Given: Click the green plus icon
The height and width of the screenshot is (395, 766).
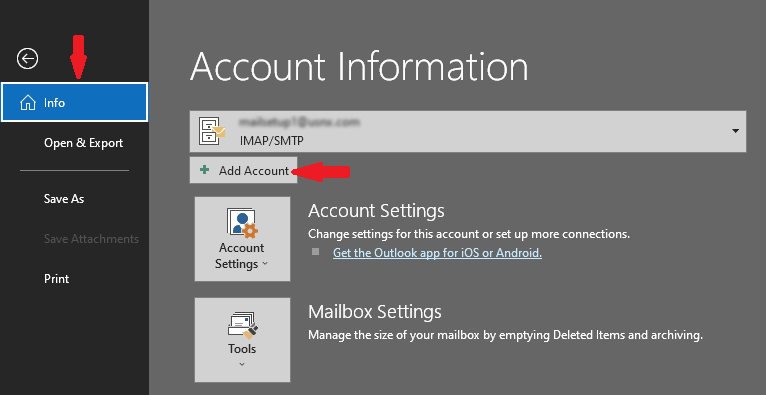Looking at the screenshot, I should click(x=205, y=170).
